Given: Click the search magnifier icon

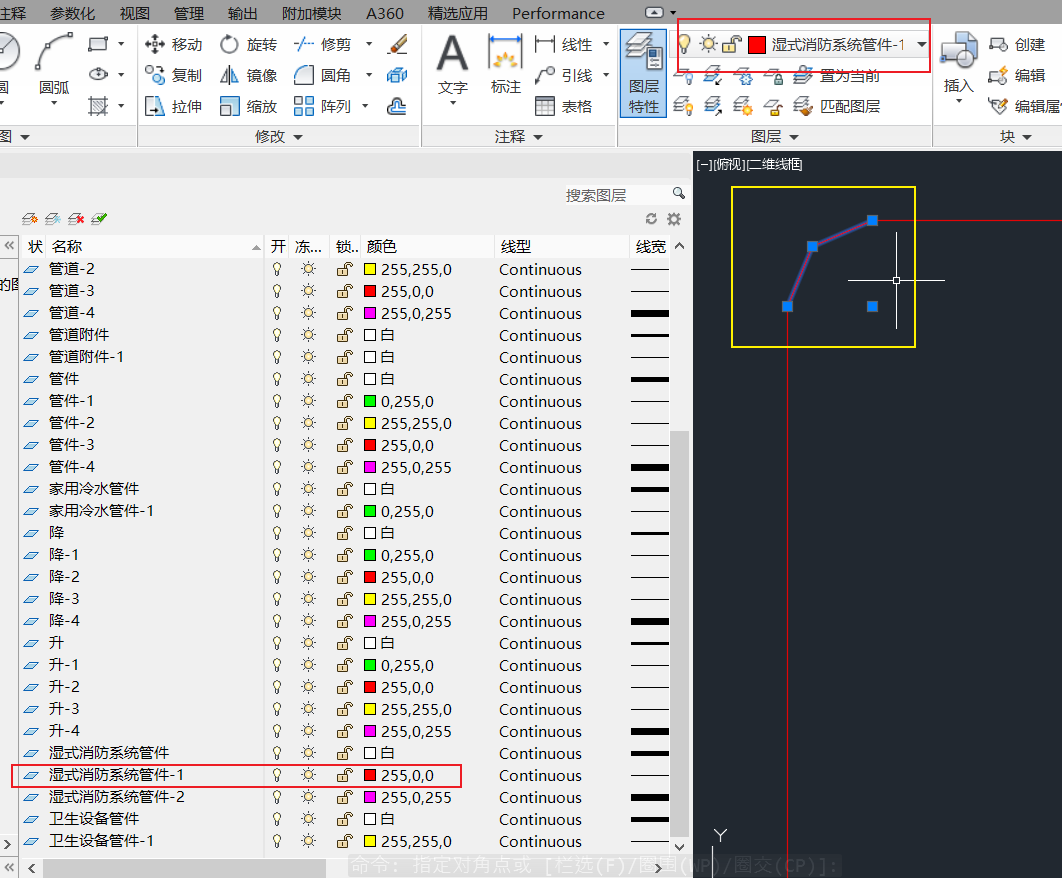Looking at the screenshot, I should click(x=679, y=194).
